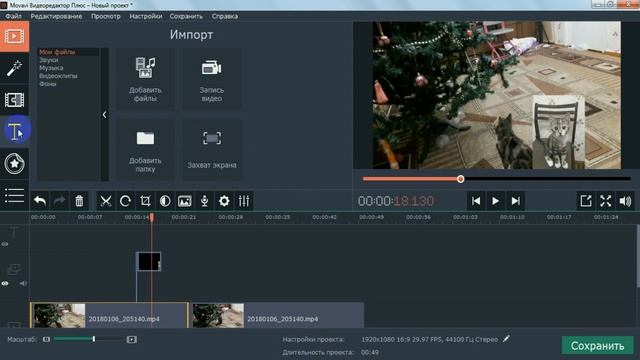
Task: Click Захват экрана tile
Action: (211, 150)
